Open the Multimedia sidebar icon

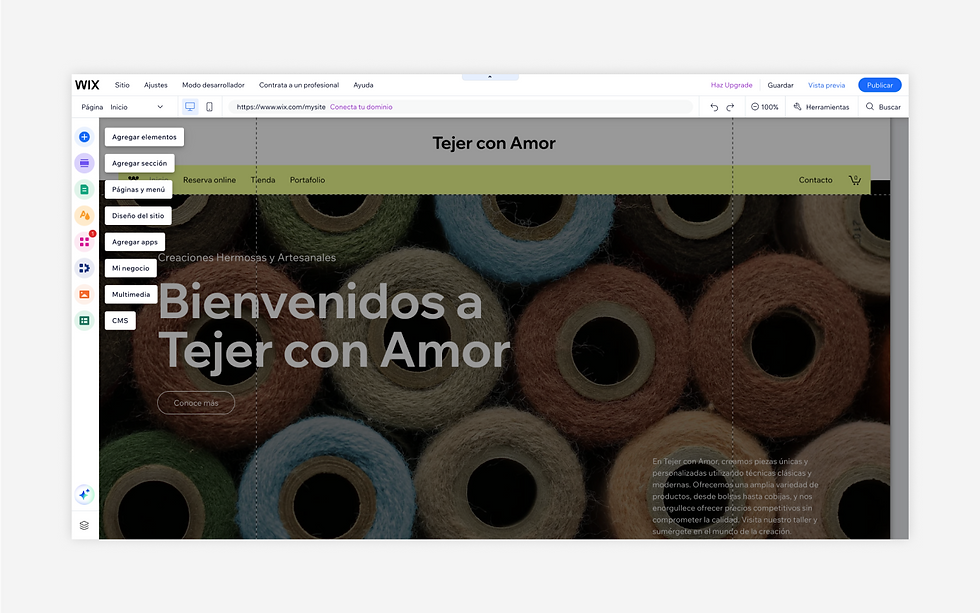click(x=84, y=294)
